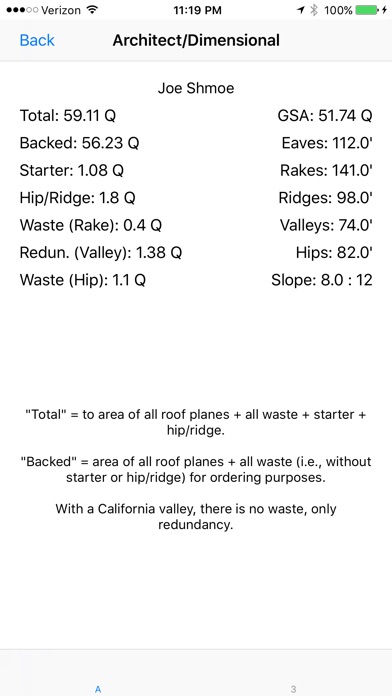Viewport: 392px width, 696px height.
Task: Tap the Total: 59.11 Q value
Action: coord(67,116)
